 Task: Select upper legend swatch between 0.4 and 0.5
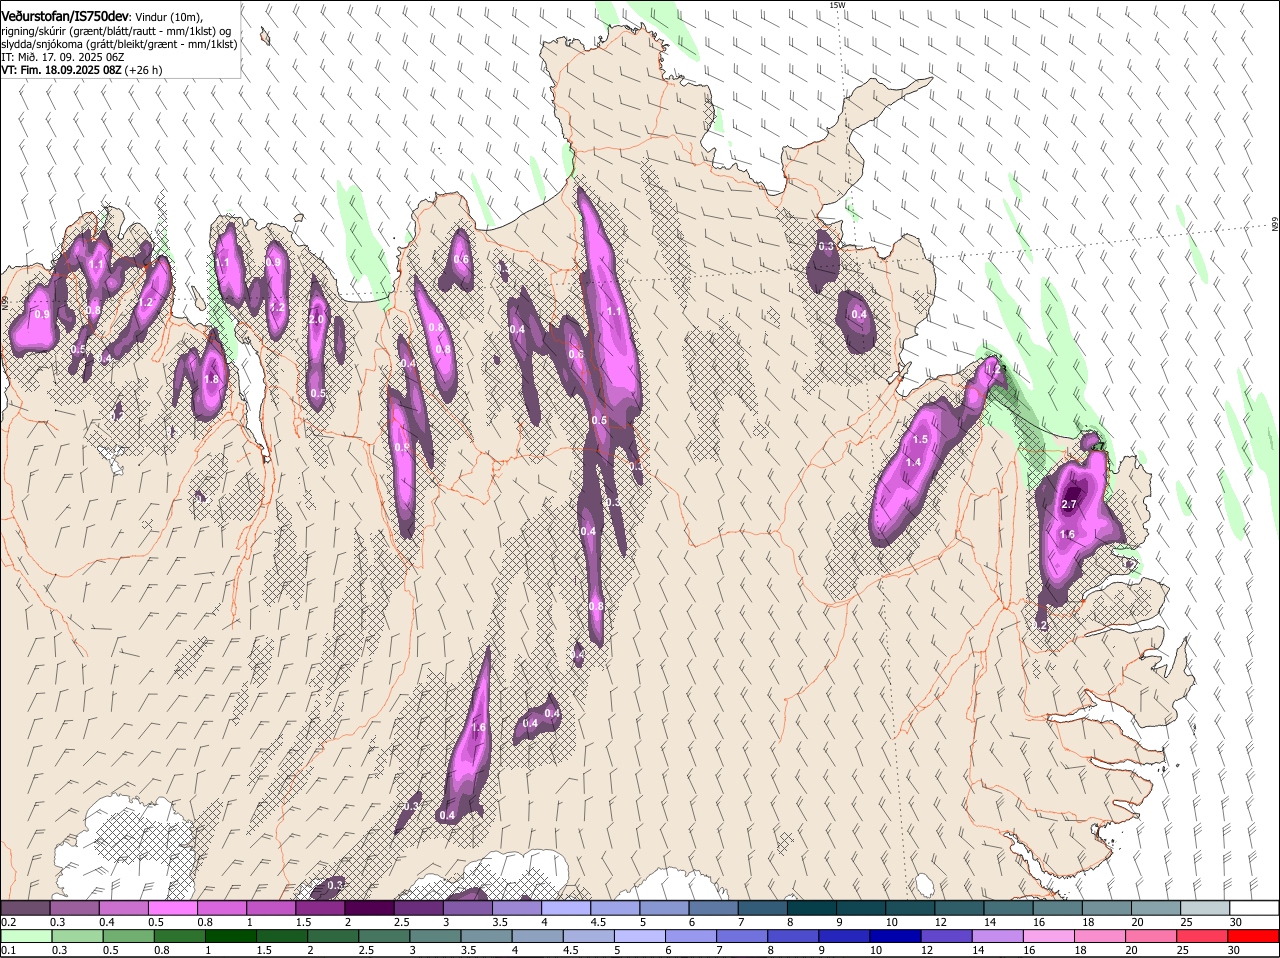click(x=123, y=907)
